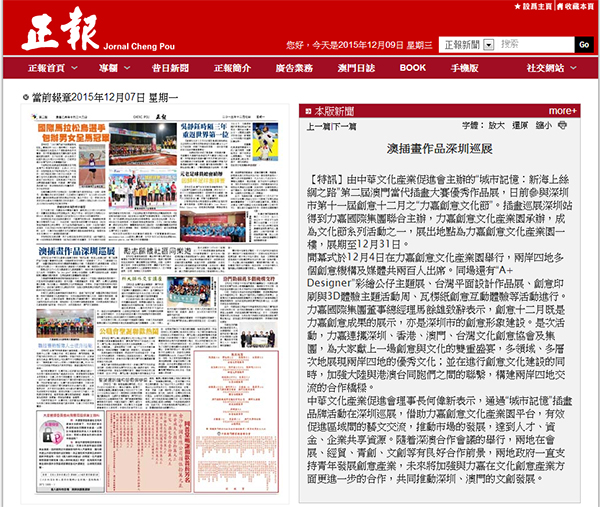Click the 正報 newspaper logo

click(x=60, y=29)
